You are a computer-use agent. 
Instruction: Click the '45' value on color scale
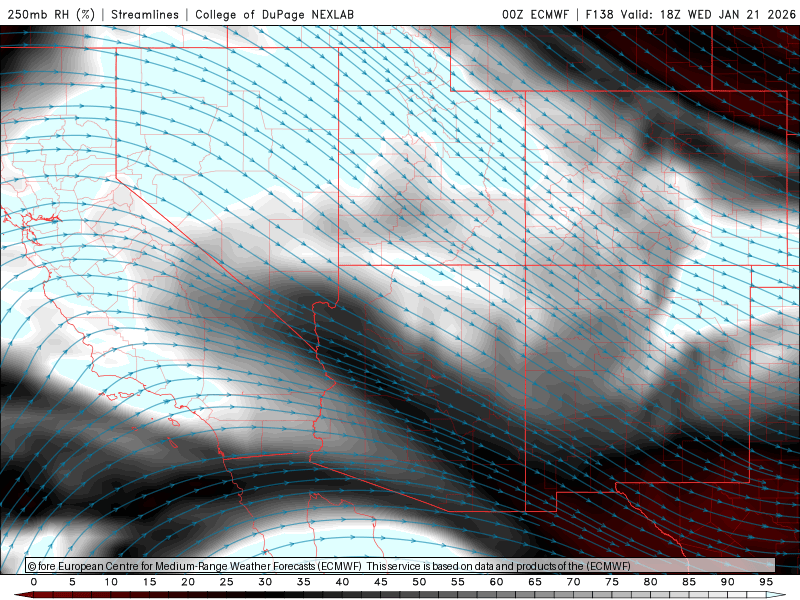click(x=381, y=582)
